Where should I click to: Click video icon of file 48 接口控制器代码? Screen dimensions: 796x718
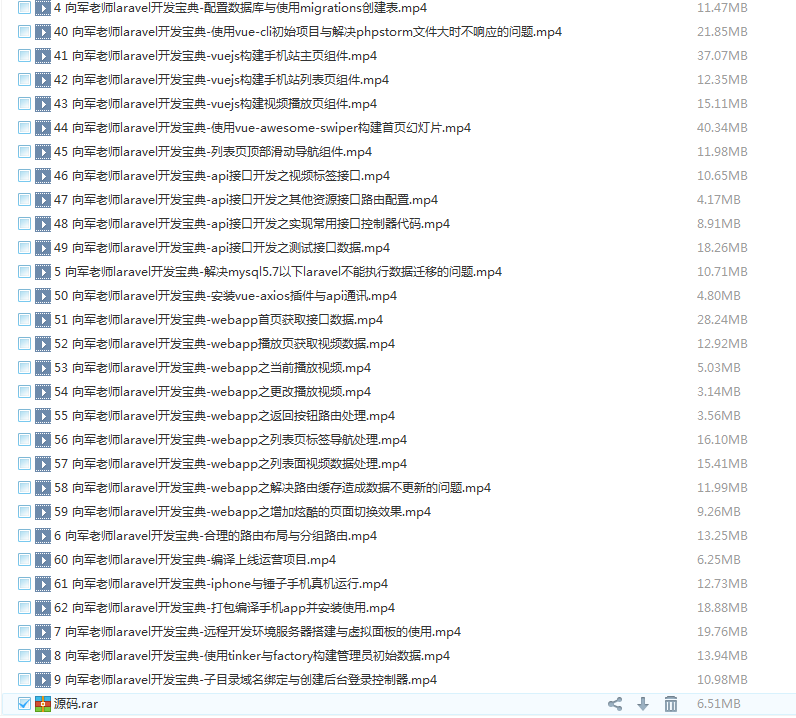pyautogui.click(x=43, y=224)
